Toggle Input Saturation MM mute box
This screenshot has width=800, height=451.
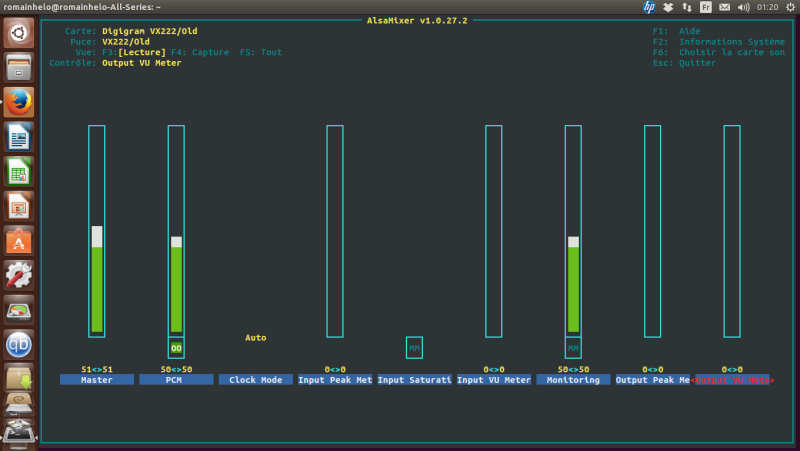(414, 348)
